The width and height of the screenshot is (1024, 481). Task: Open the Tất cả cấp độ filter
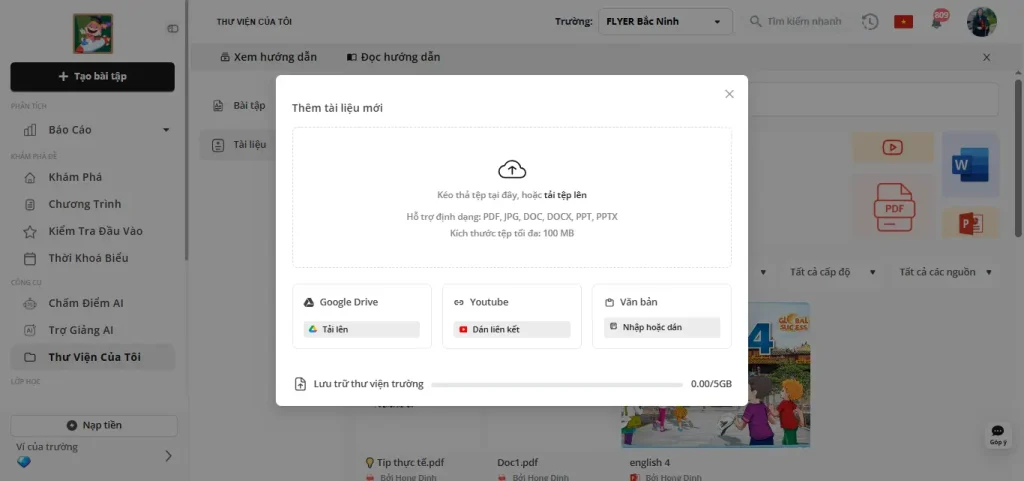(833, 272)
